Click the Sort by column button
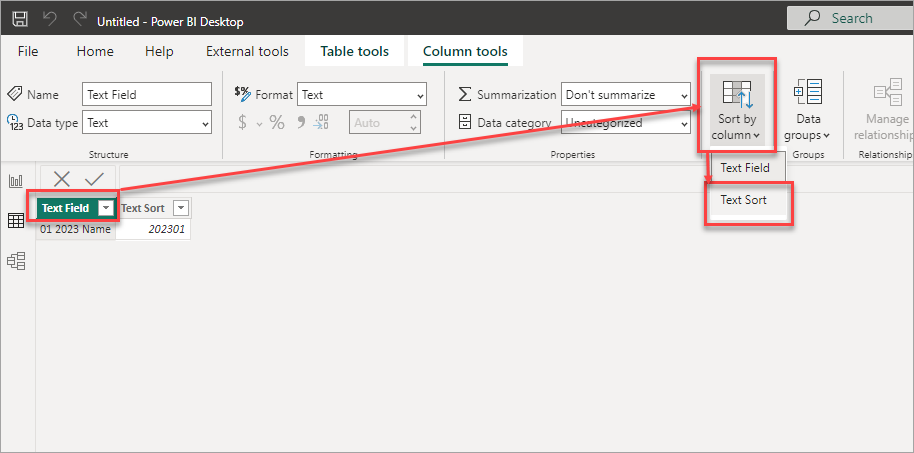The image size is (914, 453). click(x=737, y=110)
